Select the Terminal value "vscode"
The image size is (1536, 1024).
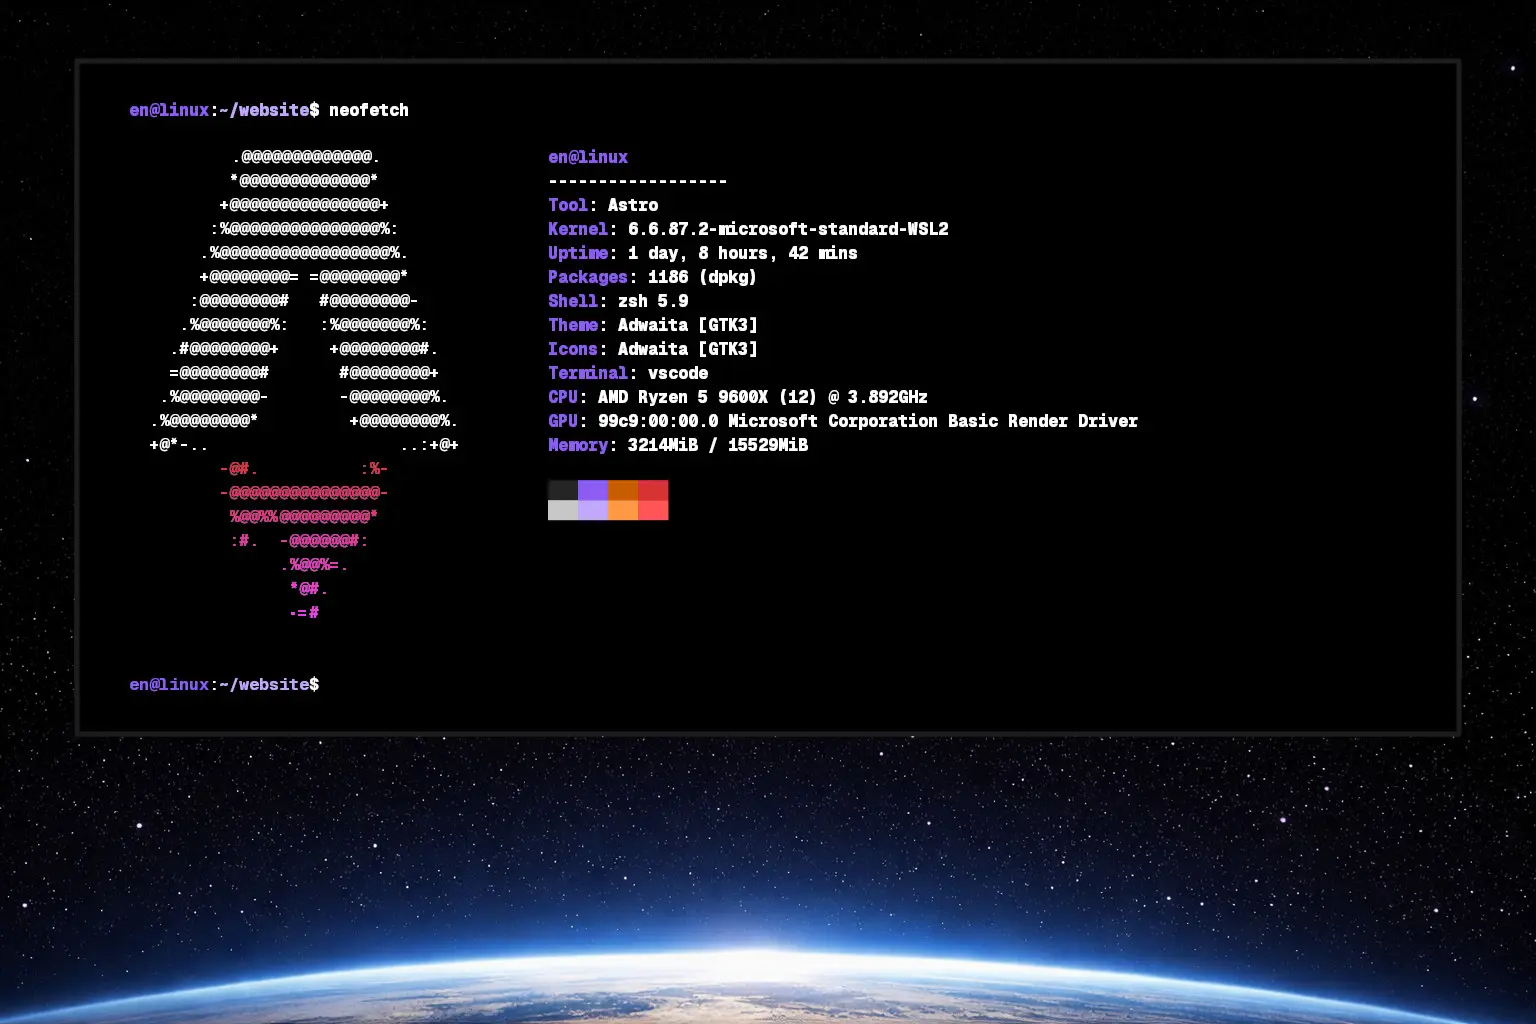678,373
